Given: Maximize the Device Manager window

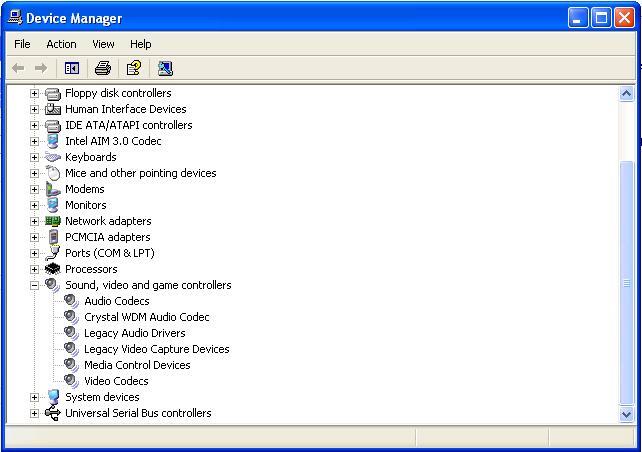Looking at the screenshot, I should 601,18.
